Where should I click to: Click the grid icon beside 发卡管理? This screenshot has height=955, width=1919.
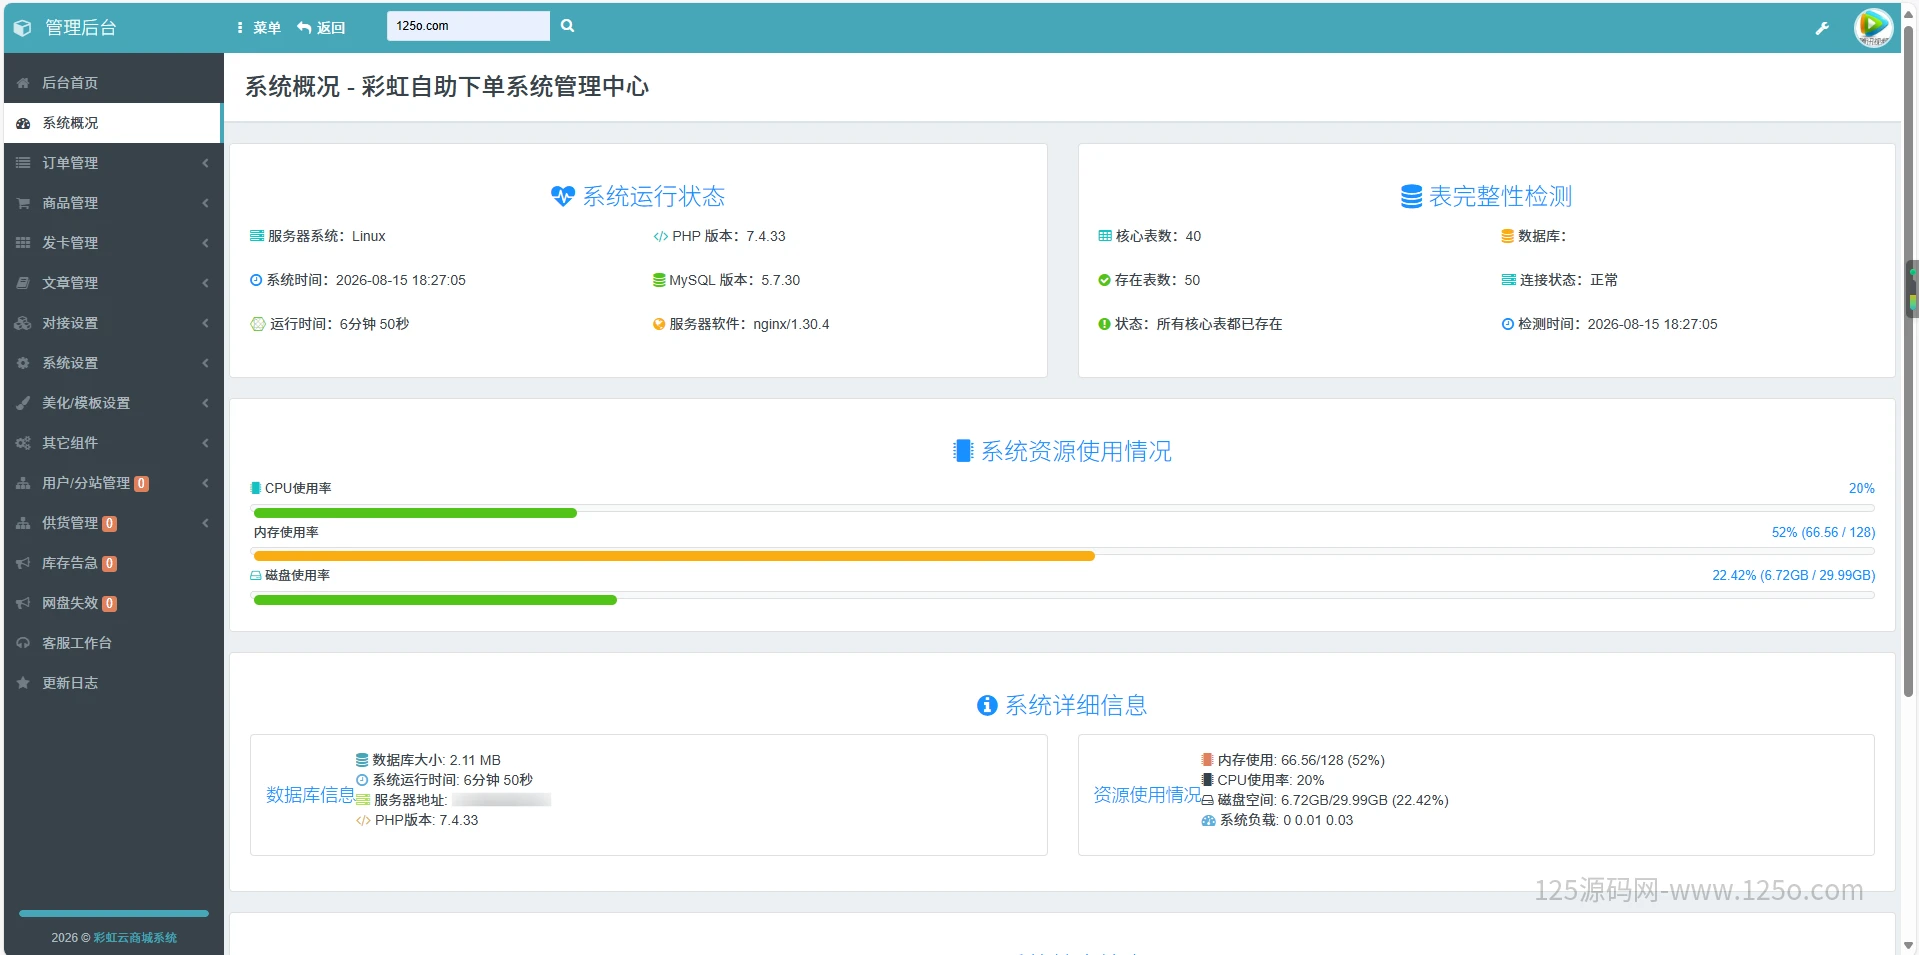coord(23,243)
